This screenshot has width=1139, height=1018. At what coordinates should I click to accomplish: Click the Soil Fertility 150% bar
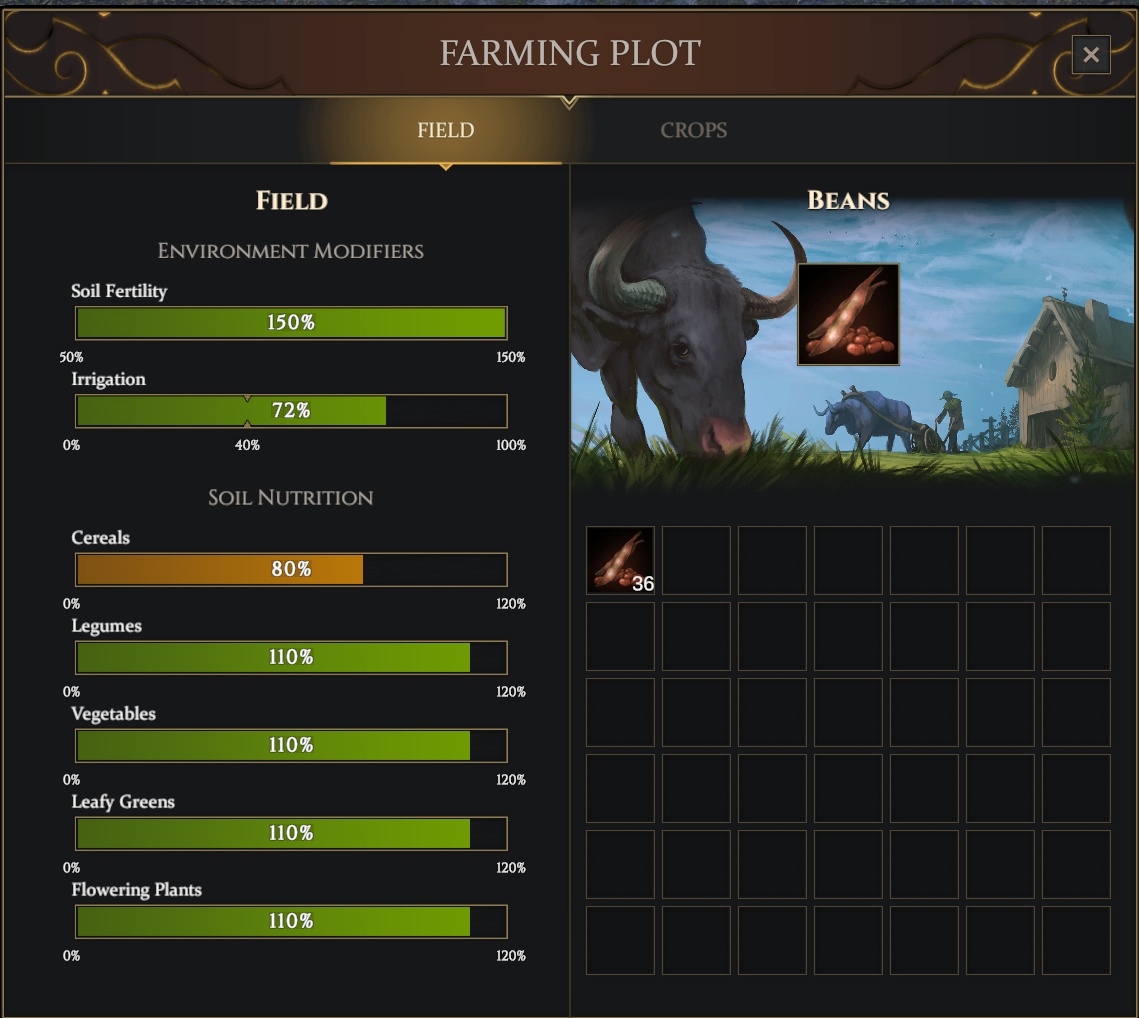291,323
